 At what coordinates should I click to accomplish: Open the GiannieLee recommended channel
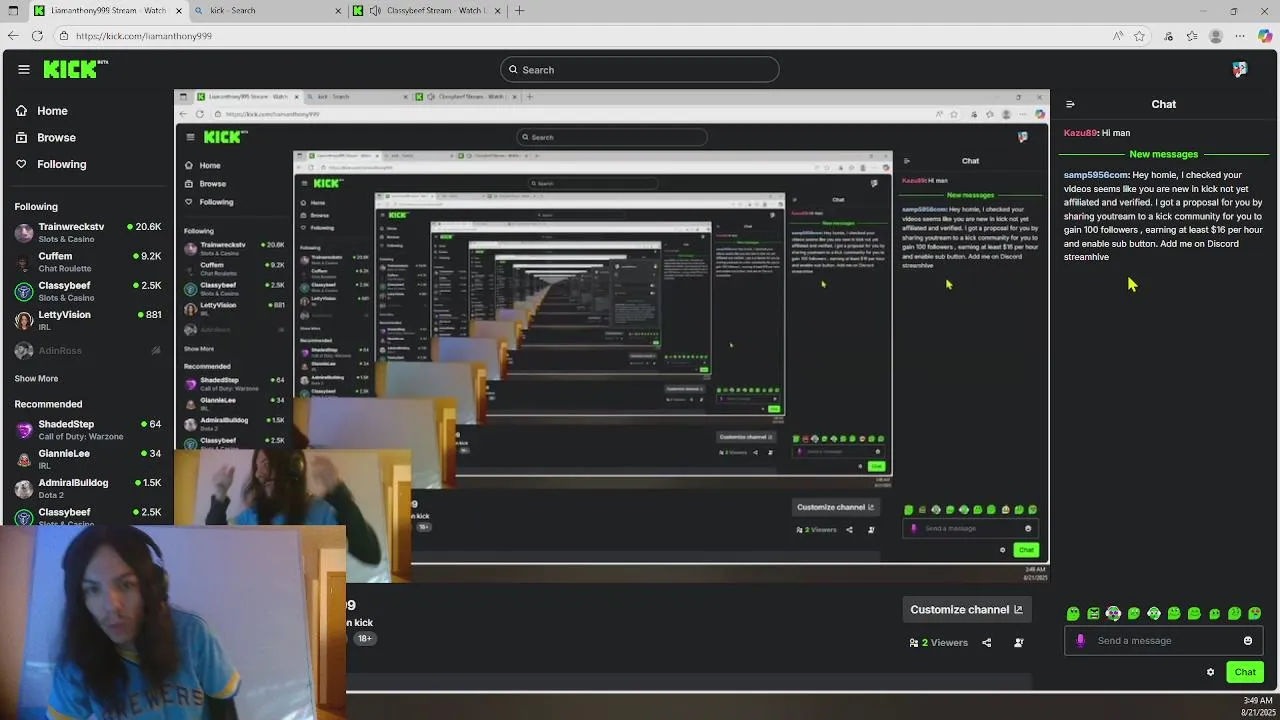tap(88, 459)
